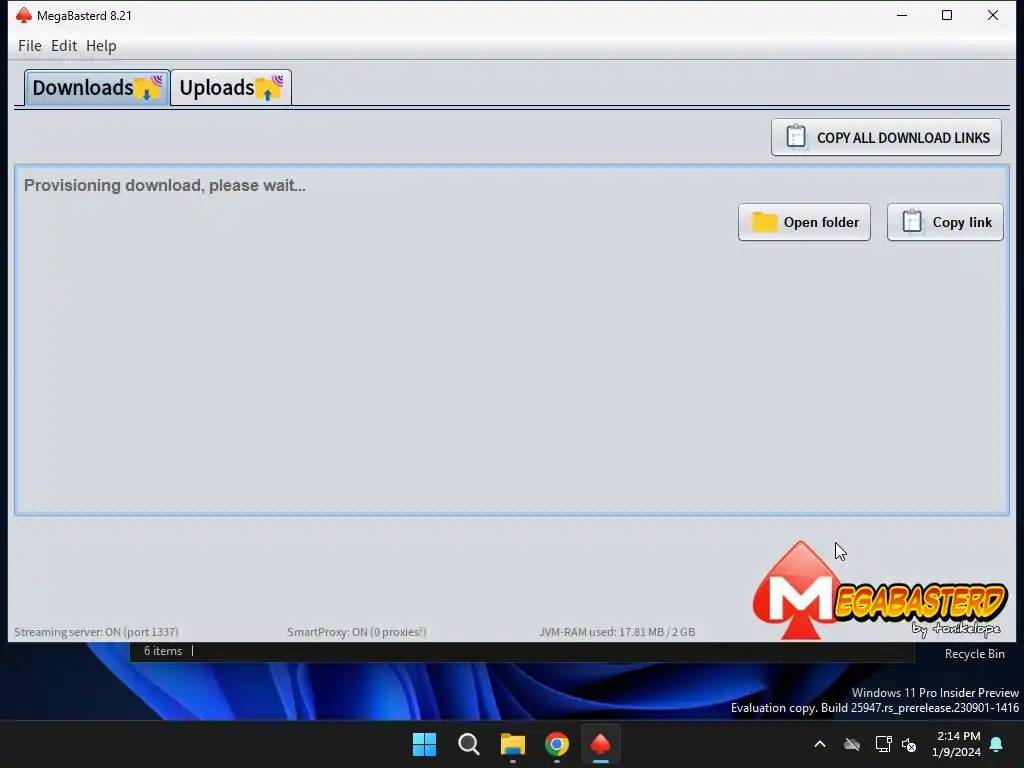Image resolution: width=1024 pixels, height=768 pixels.
Task: Open the clock and date panel
Action: coord(957,744)
